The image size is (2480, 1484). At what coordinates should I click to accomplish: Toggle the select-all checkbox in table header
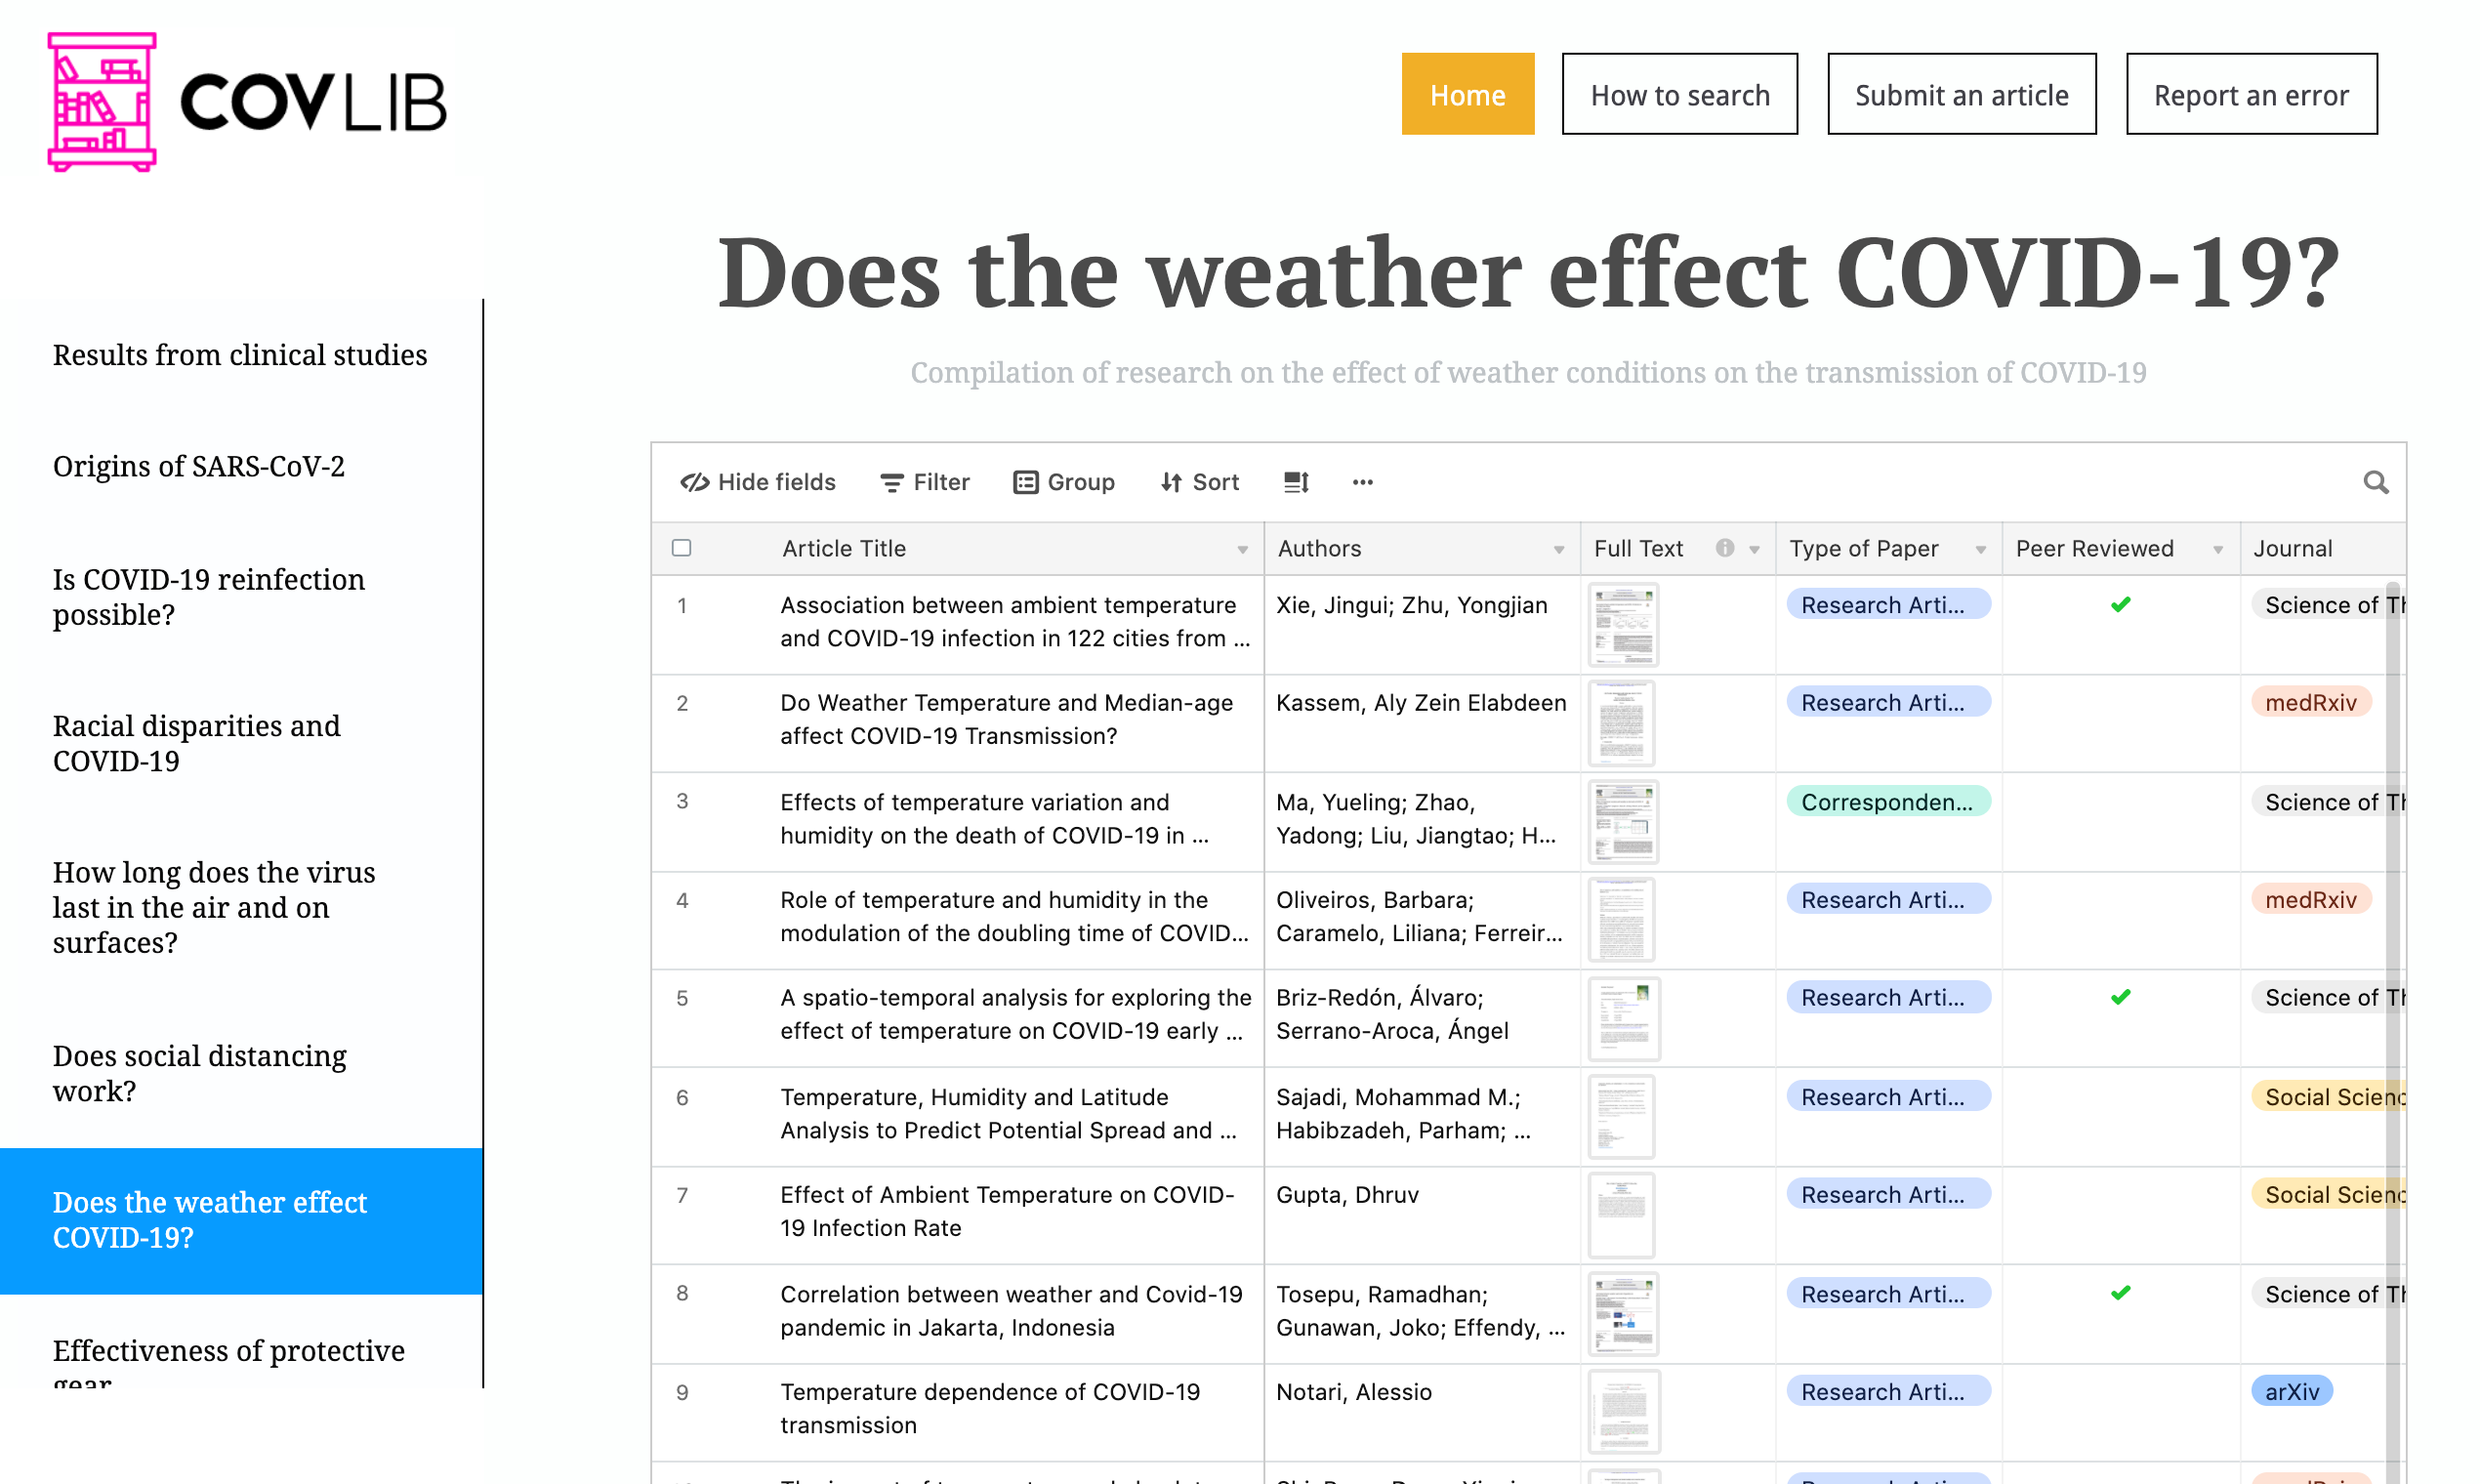(682, 548)
